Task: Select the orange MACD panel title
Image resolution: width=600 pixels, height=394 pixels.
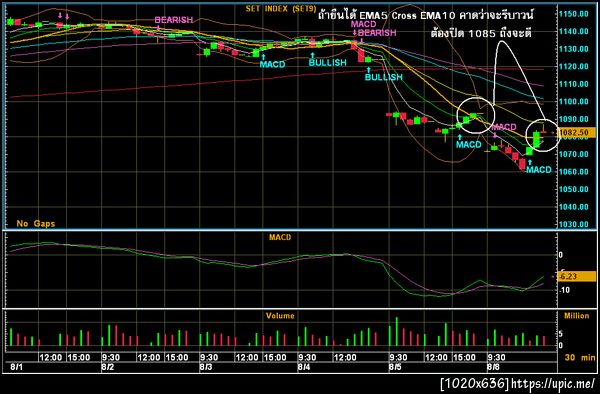Action: click(280, 238)
